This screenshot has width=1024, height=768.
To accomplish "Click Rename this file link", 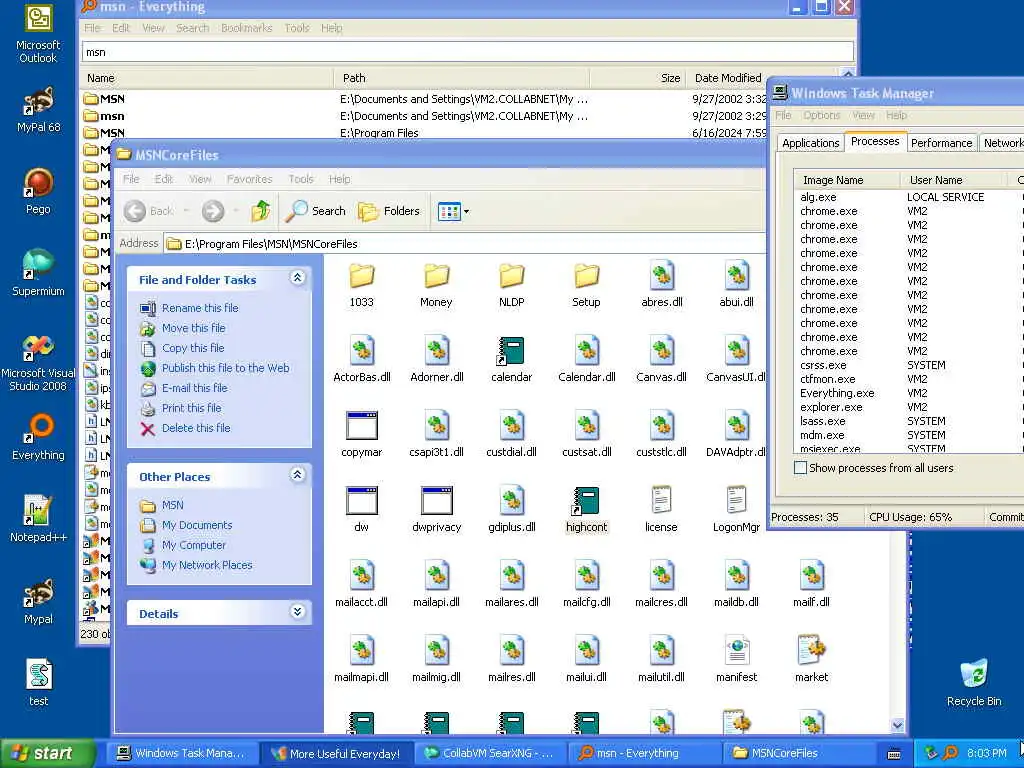I will tap(200, 308).
